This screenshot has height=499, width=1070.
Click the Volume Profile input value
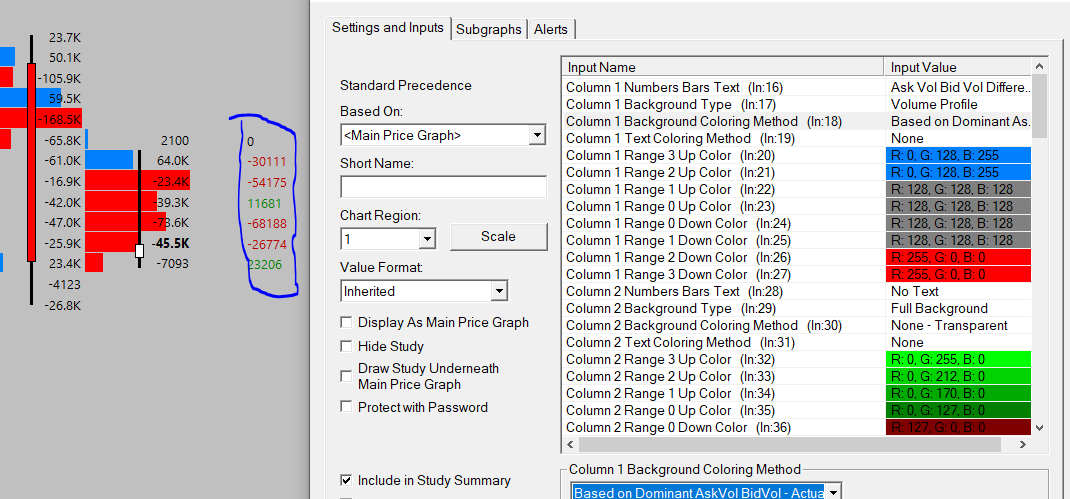[934, 104]
